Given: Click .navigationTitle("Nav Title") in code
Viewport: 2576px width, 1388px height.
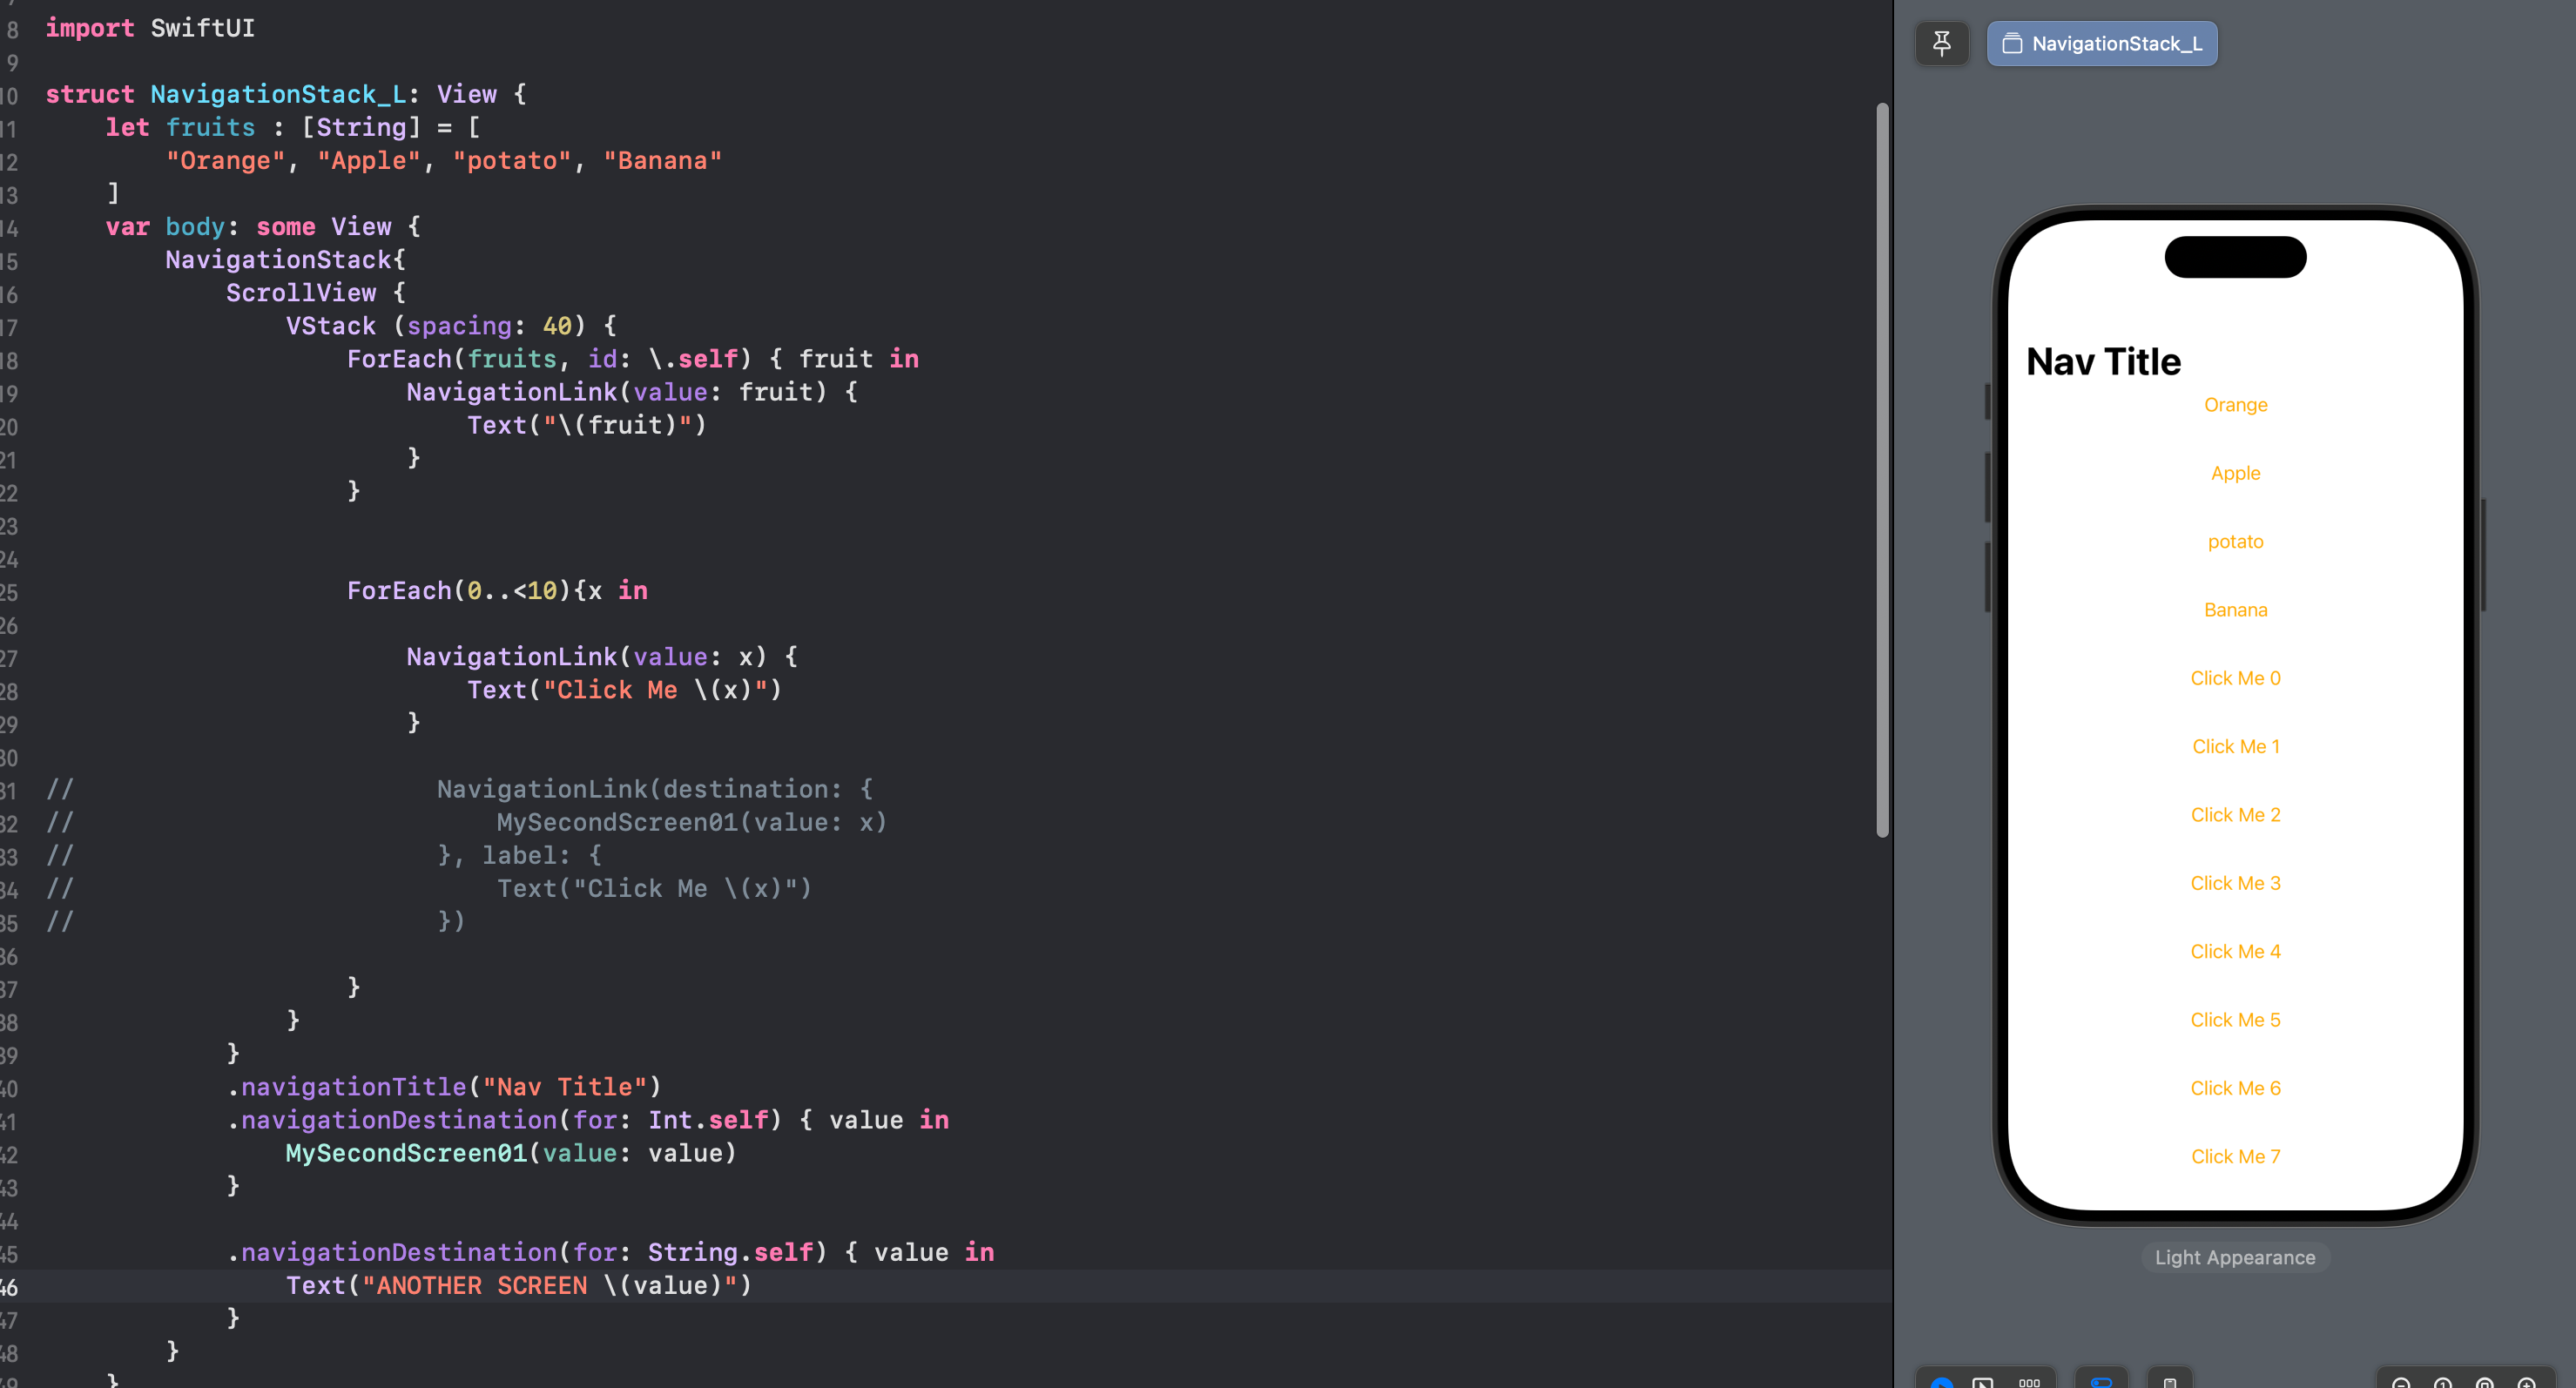Looking at the screenshot, I should [444, 1087].
